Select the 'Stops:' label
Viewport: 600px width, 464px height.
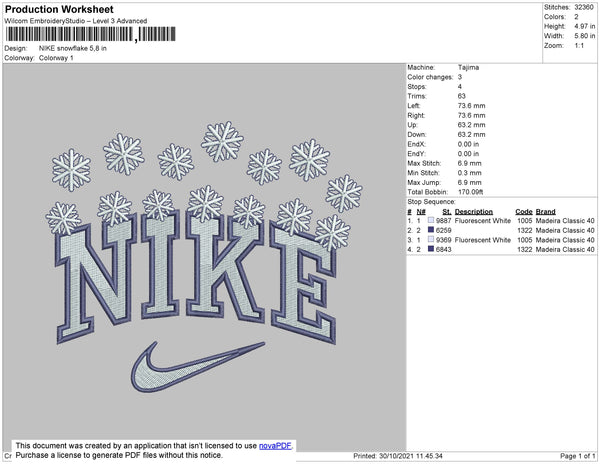[417, 86]
